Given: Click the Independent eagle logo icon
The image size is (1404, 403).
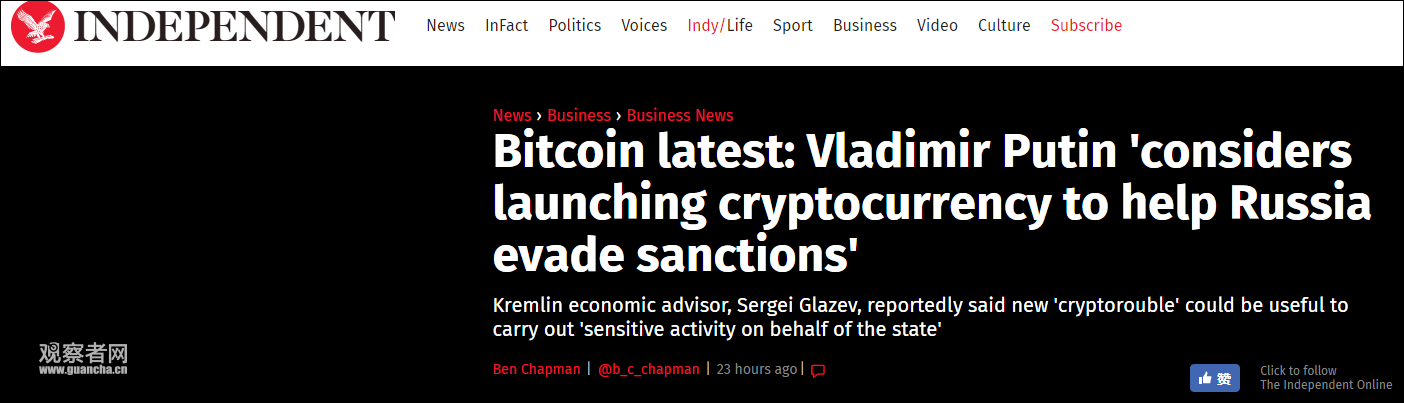Looking at the screenshot, I should pos(38,27).
